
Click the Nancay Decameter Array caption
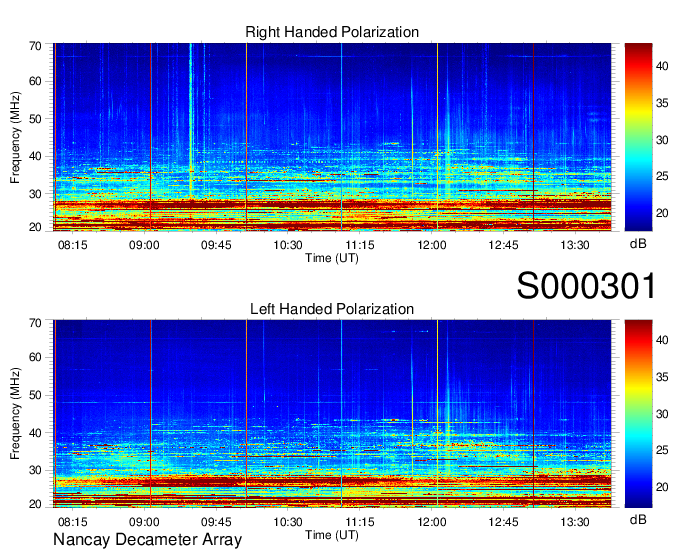(147, 539)
